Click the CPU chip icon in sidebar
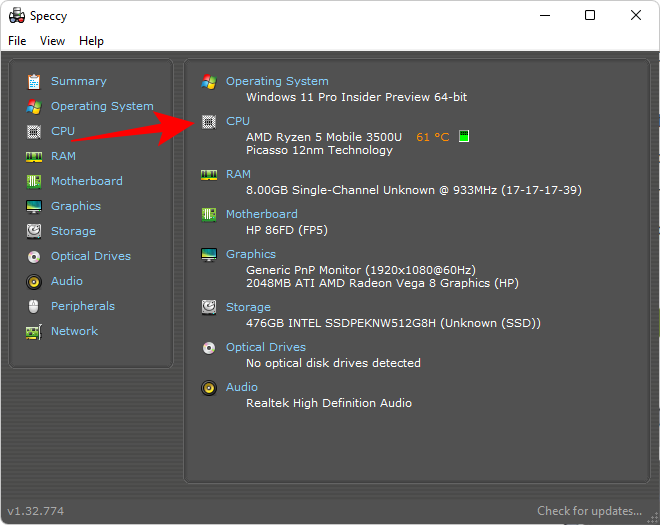 34,131
